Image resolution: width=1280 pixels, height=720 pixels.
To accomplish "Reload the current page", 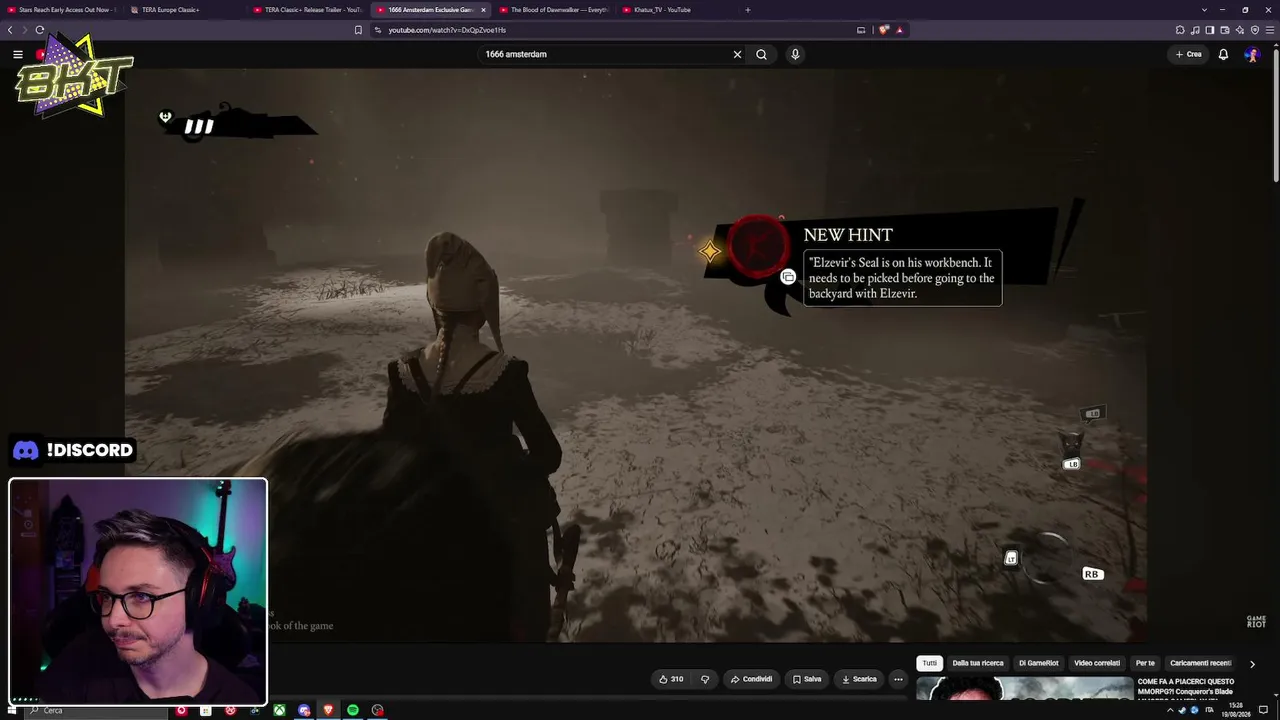I will click(x=40, y=30).
